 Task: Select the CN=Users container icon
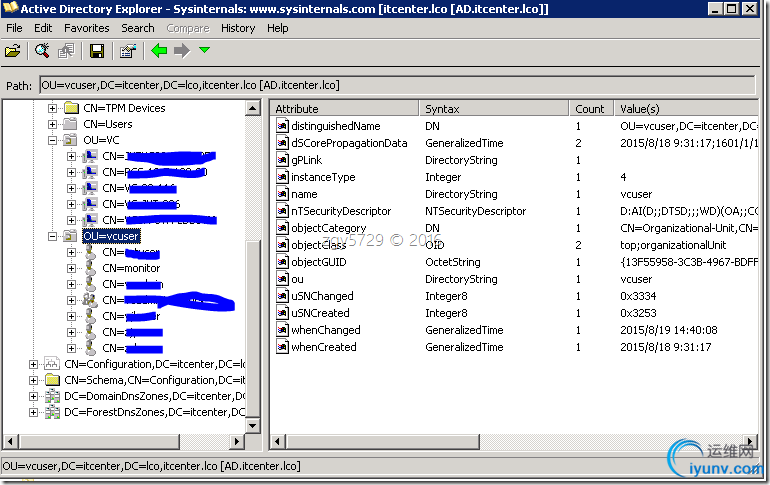[x=72, y=124]
